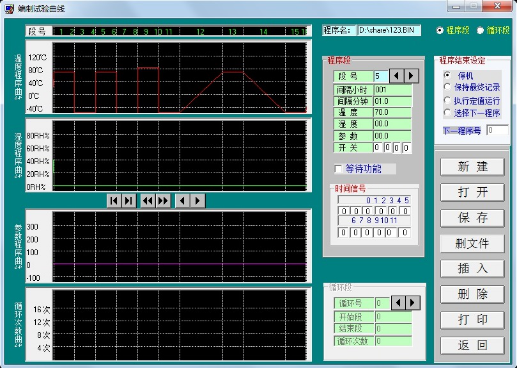
Task: Decrease 循环号 with left arrow
Action: [x=398, y=303]
